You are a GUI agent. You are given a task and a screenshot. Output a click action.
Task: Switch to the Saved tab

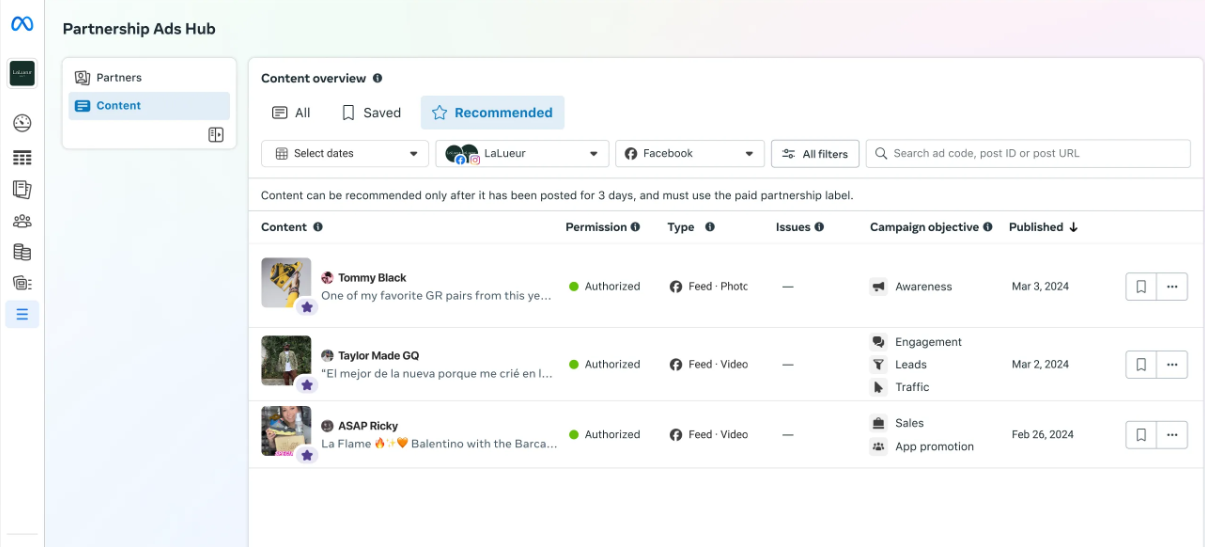click(x=371, y=113)
